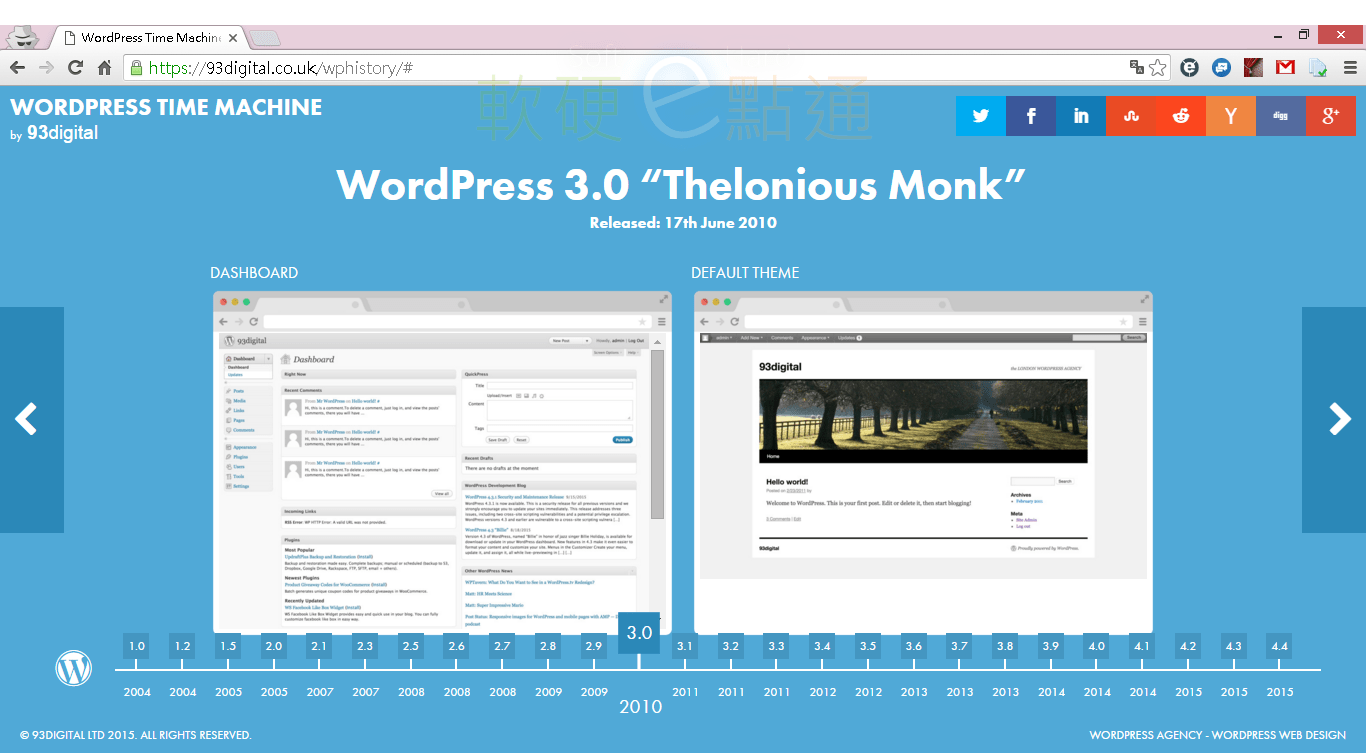Share the page on Twitter
The image size is (1366, 753).
click(x=981, y=116)
